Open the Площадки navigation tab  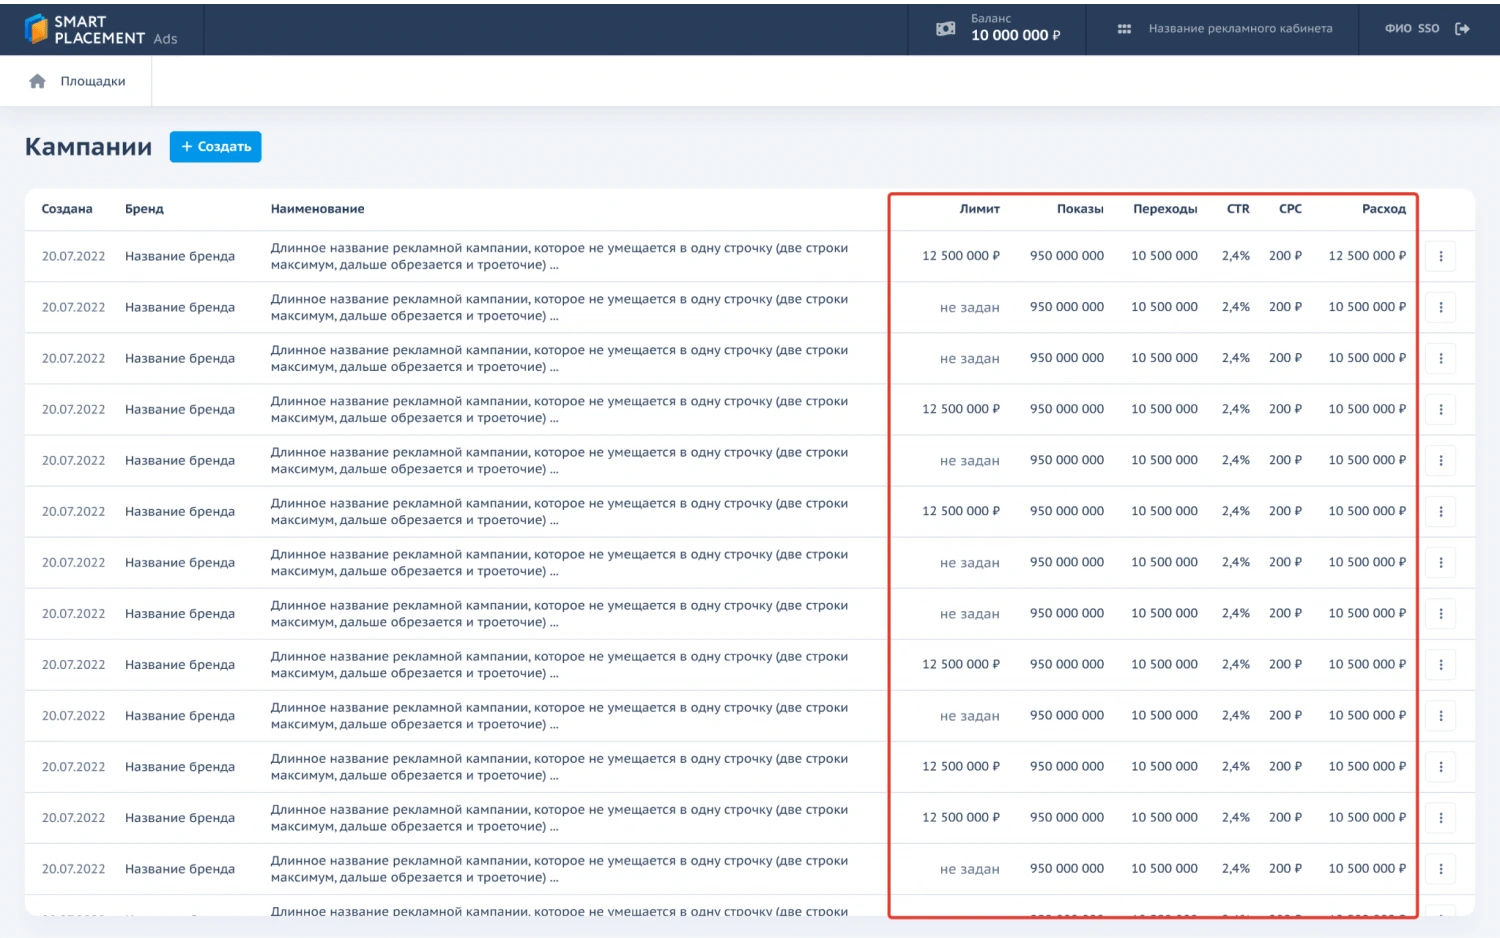click(93, 81)
